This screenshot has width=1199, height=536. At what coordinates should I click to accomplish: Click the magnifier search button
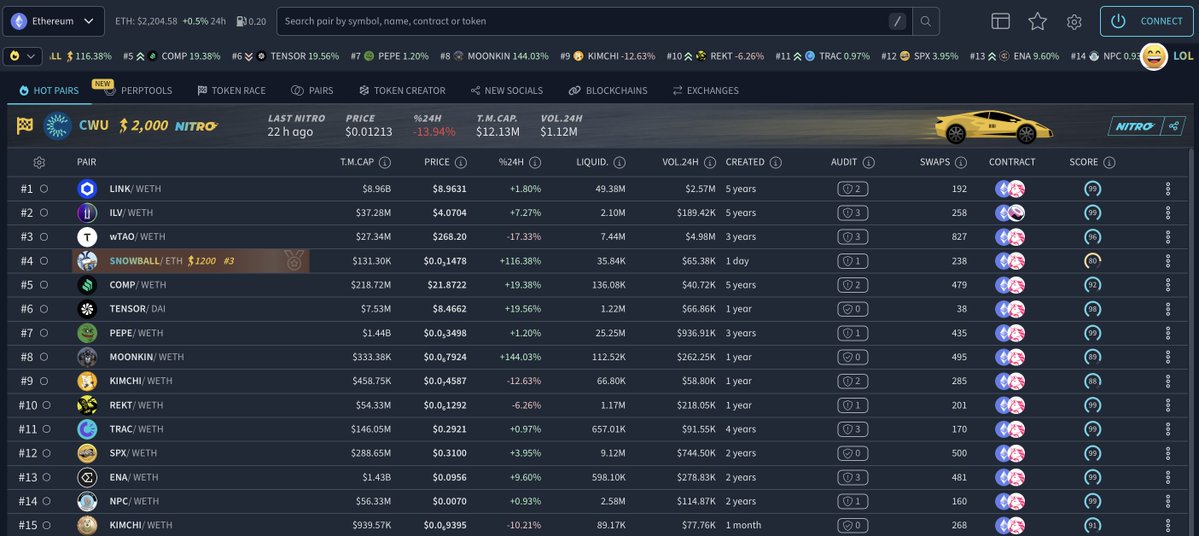(925, 21)
